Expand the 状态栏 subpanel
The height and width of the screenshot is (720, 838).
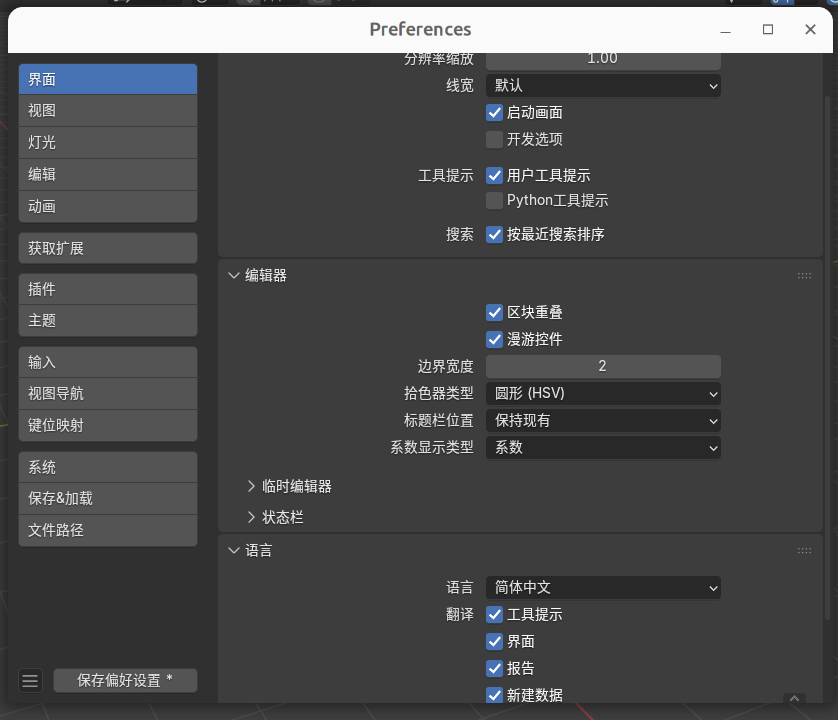[x=251, y=517]
